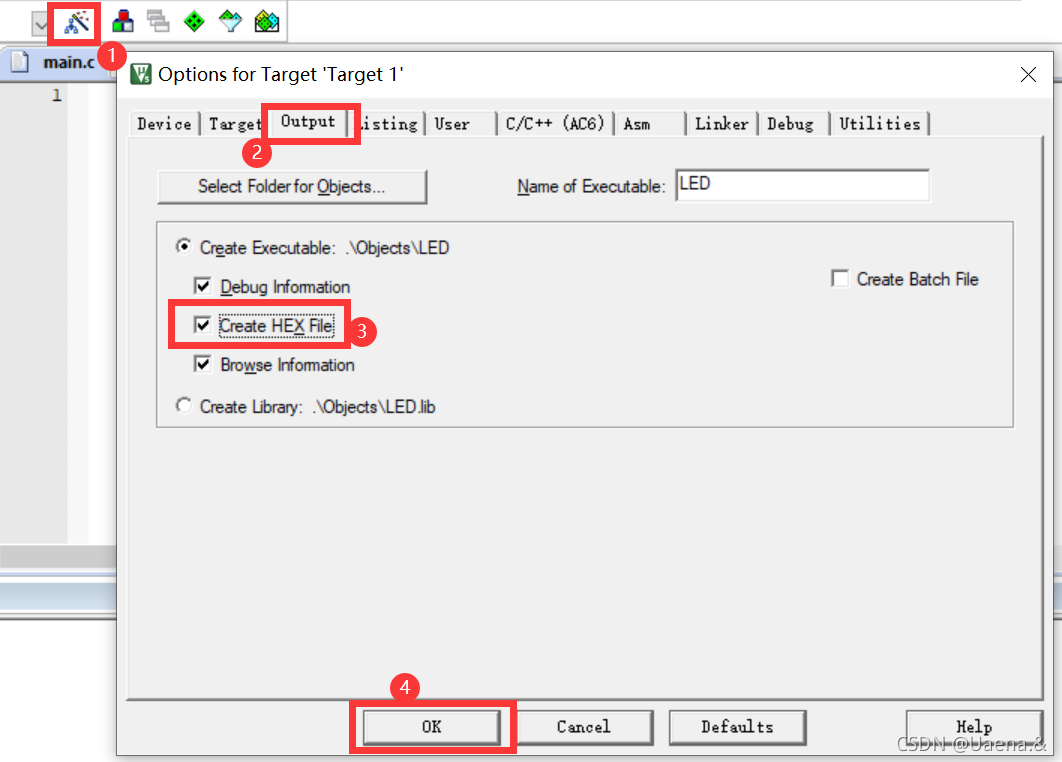Open the target selection dropdown arrow in toolbar

tap(41, 24)
